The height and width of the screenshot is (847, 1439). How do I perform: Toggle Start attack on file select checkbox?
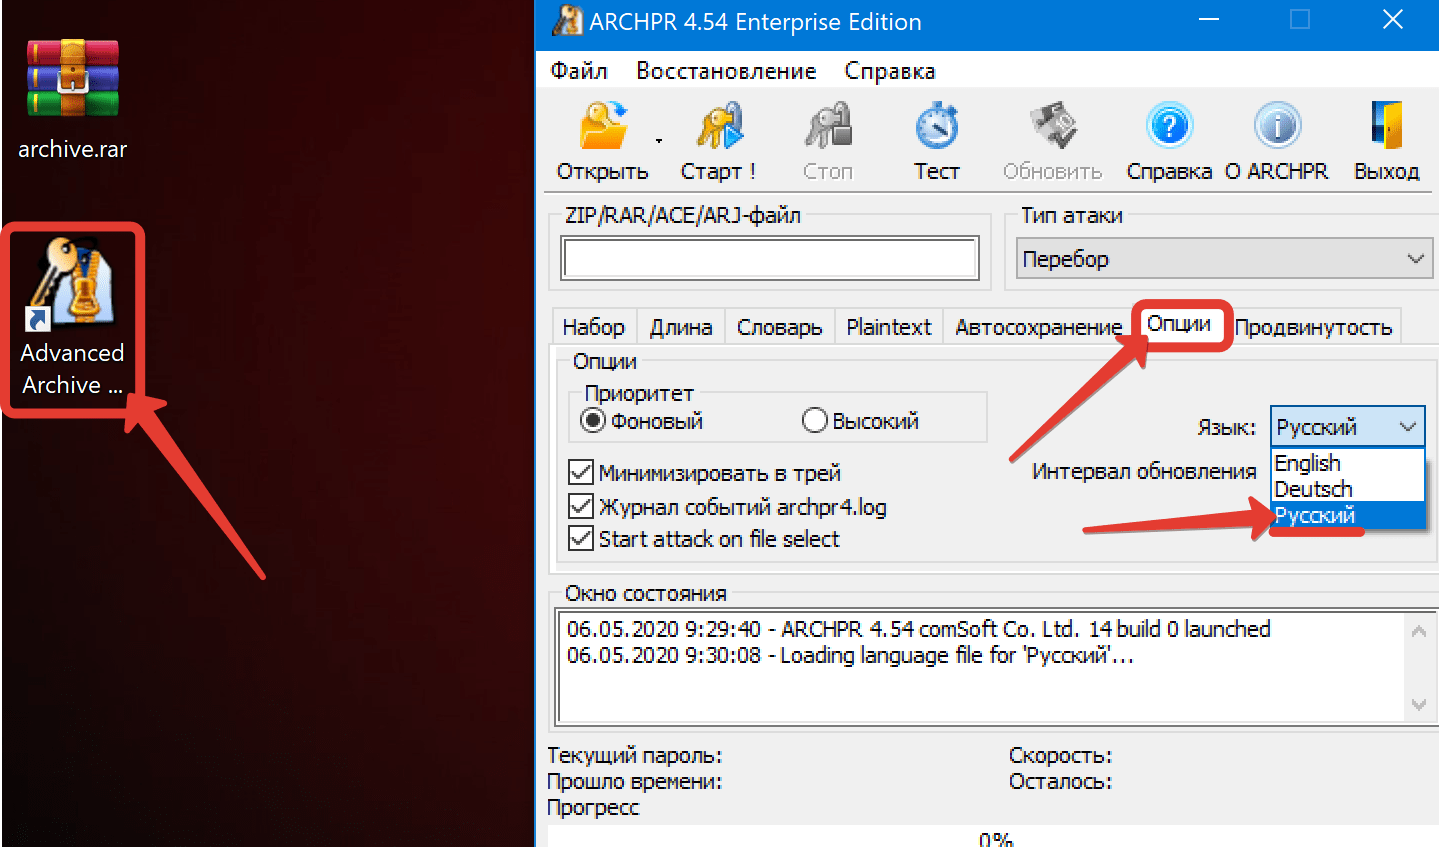581,538
